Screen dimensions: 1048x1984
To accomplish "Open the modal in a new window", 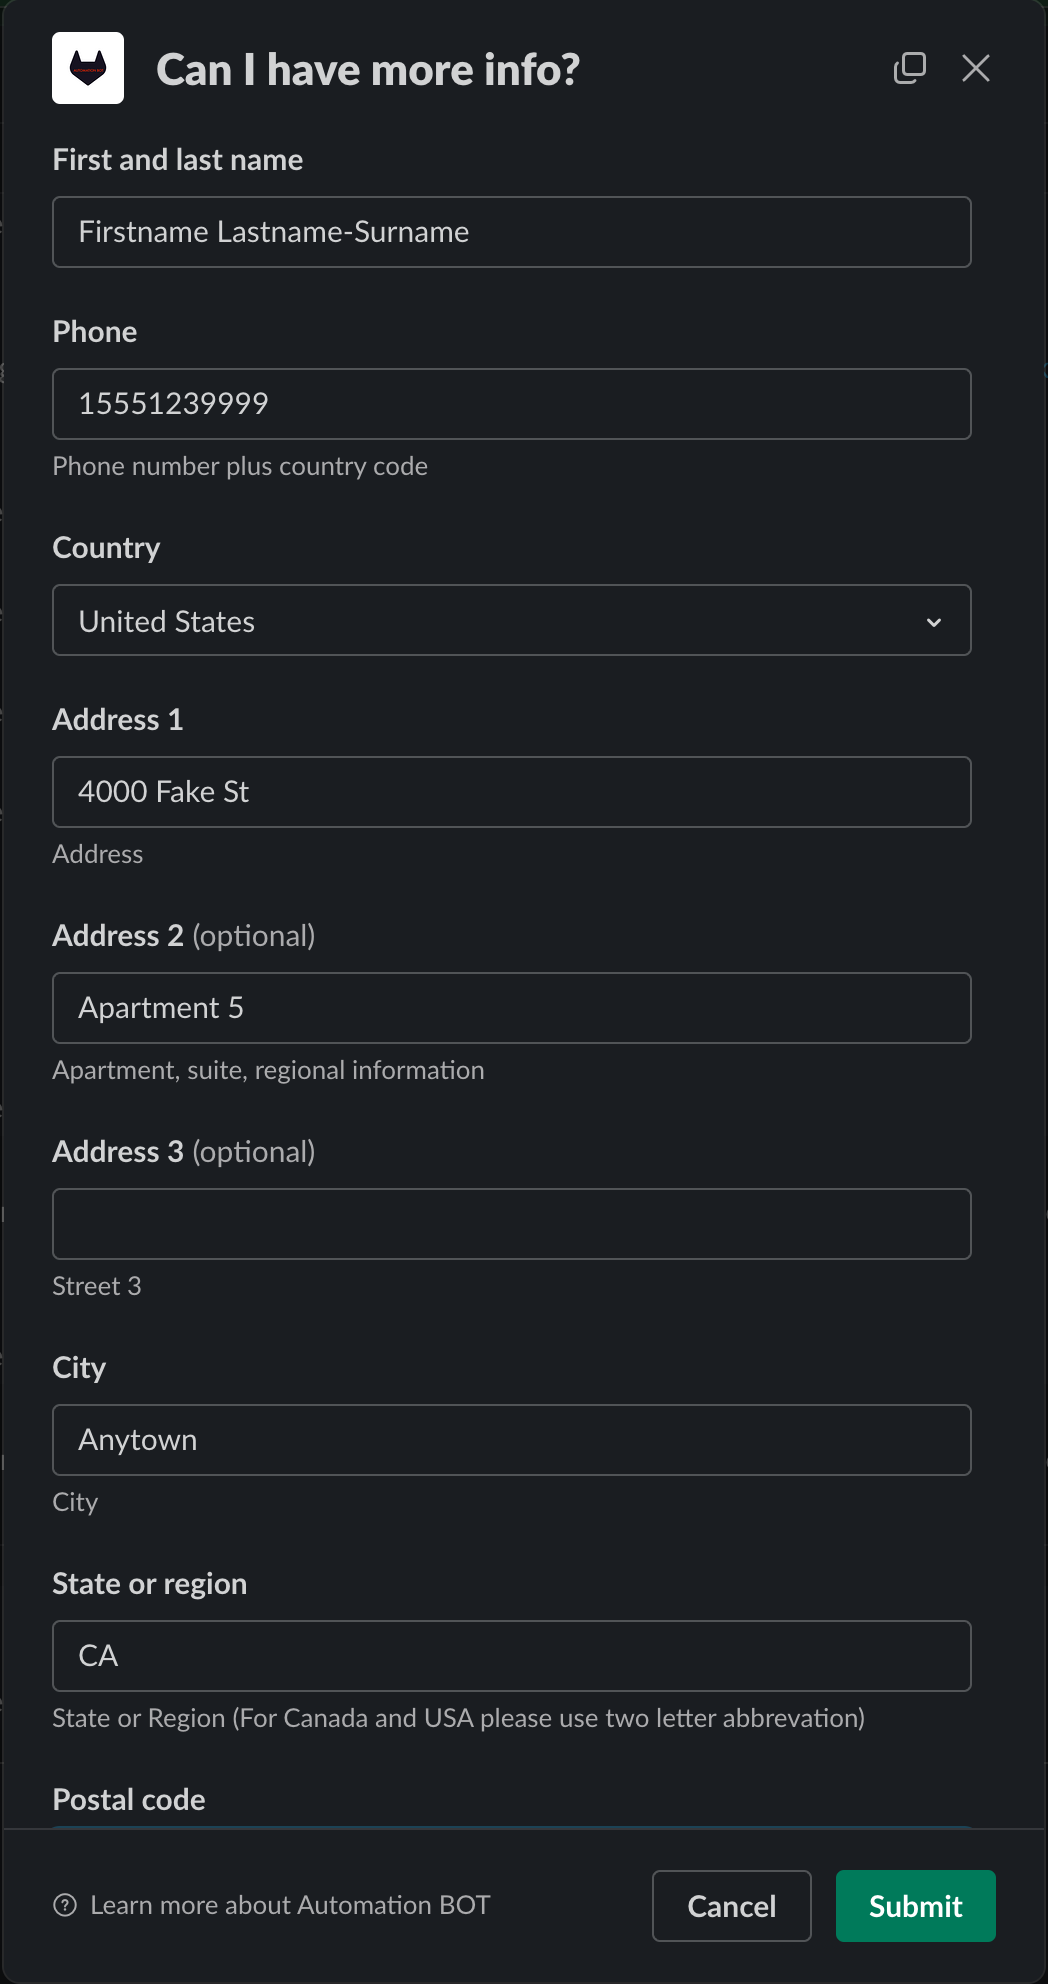I will coord(909,68).
